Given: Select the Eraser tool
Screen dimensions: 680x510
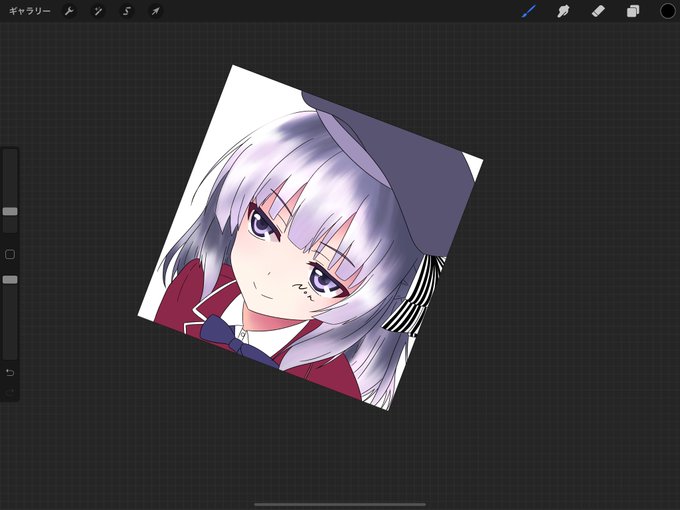Looking at the screenshot, I should (598, 11).
